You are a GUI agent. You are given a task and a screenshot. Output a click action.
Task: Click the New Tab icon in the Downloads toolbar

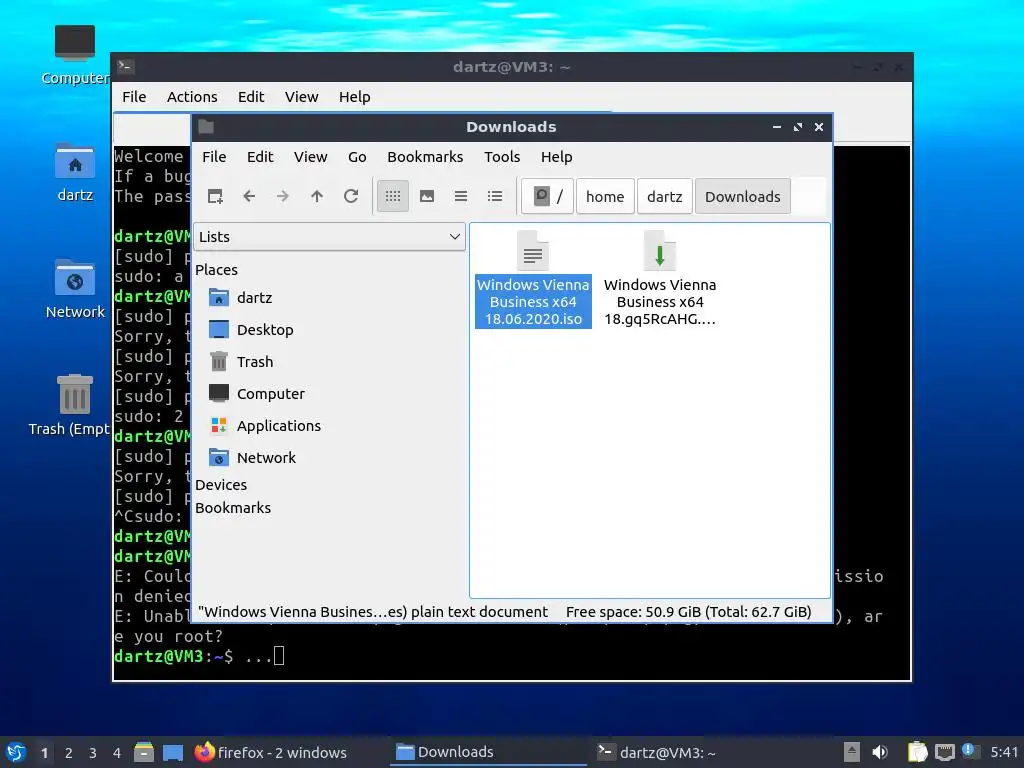tap(215, 196)
